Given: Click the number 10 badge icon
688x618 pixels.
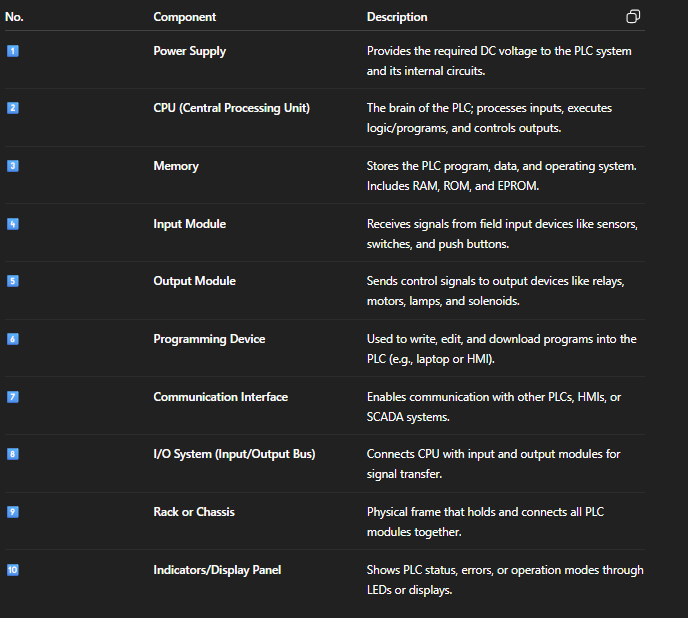Looking at the screenshot, I should pyautogui.click(x=13, y=570).
